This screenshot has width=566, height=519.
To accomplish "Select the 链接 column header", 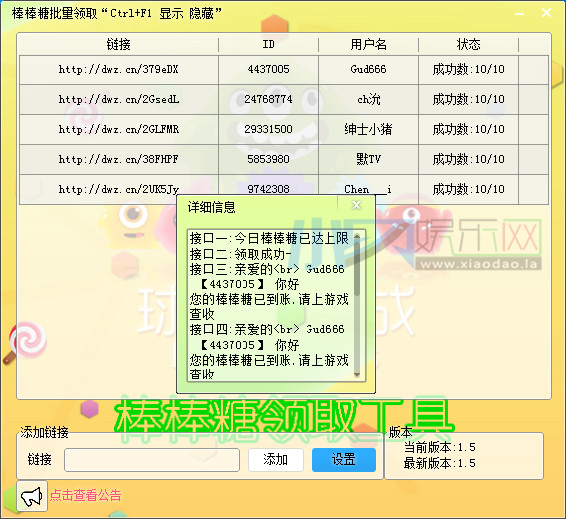I will point(118,44).
